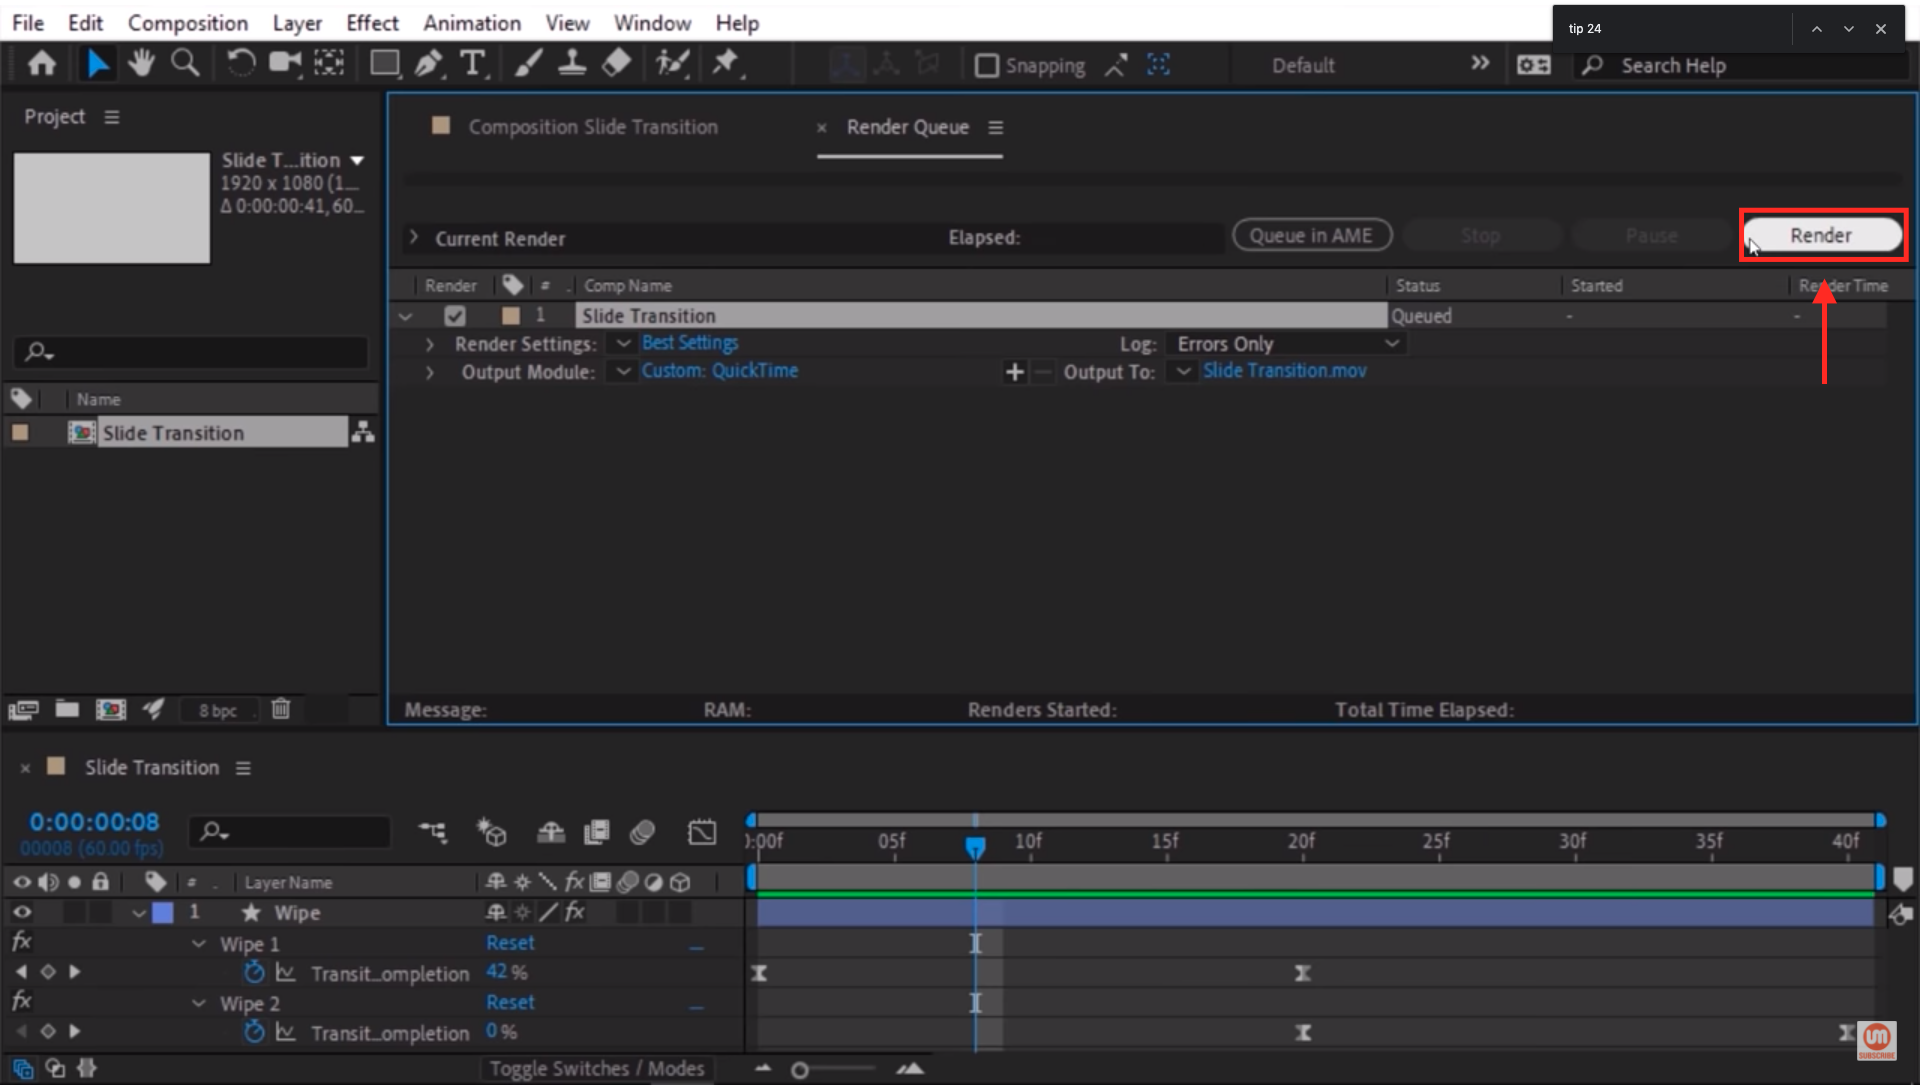Open Output Module preset dropdown arrow
This screenshot has height=1085, width=1920.
click(623, 371)
